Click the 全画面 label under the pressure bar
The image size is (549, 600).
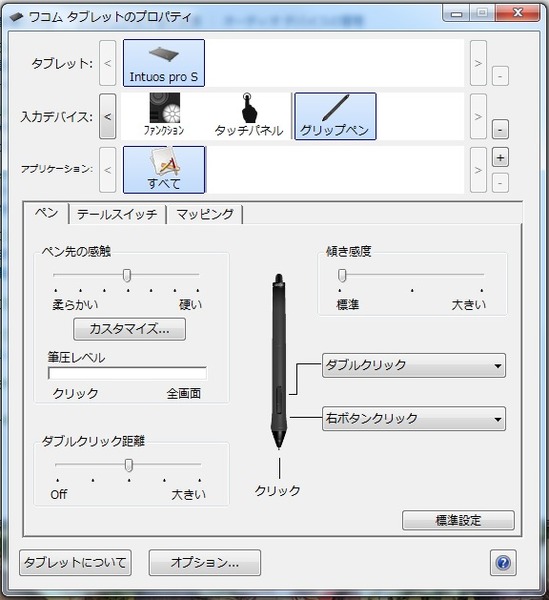click(184, 393)
